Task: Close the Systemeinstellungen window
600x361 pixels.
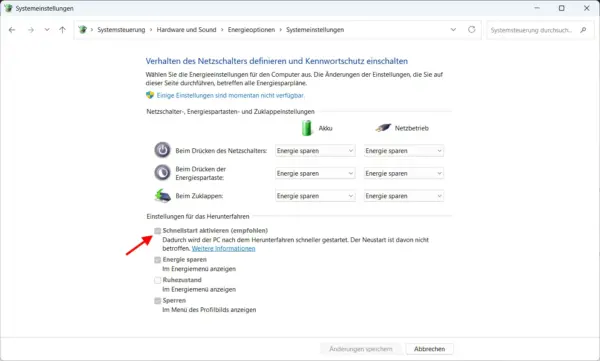Action: [x=586, y=8]
